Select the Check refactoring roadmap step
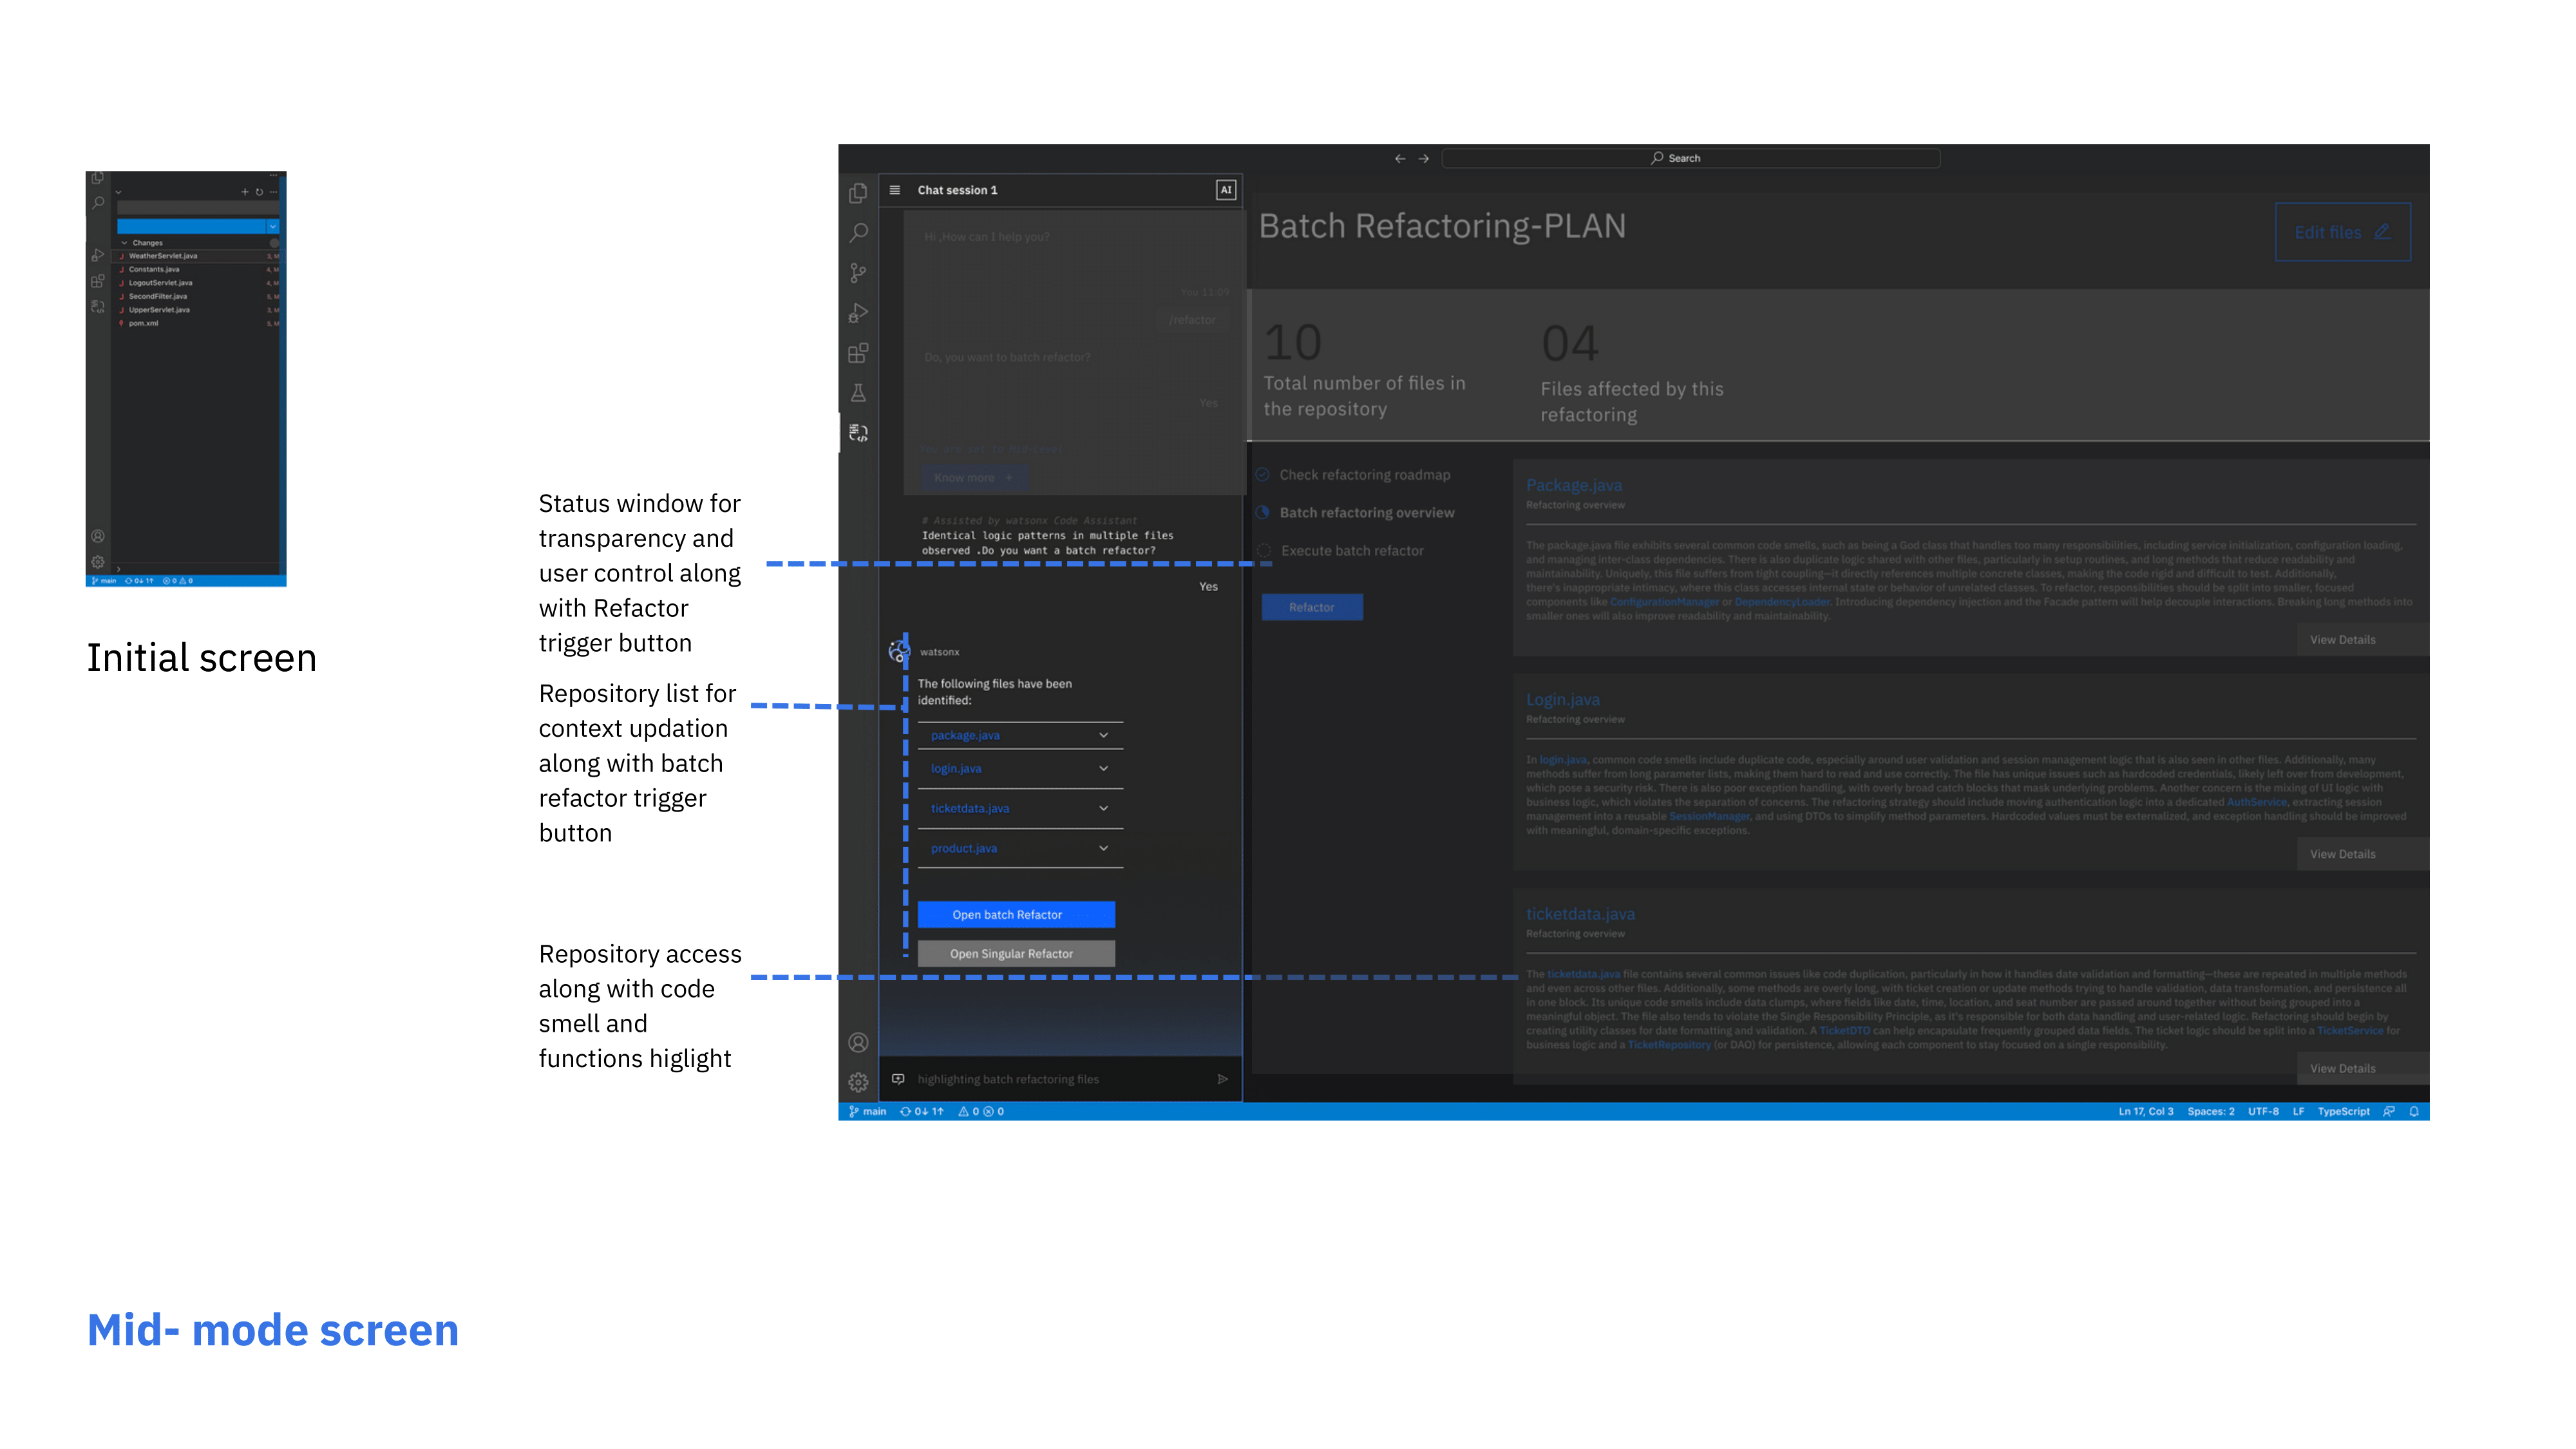 [1353, 475]
